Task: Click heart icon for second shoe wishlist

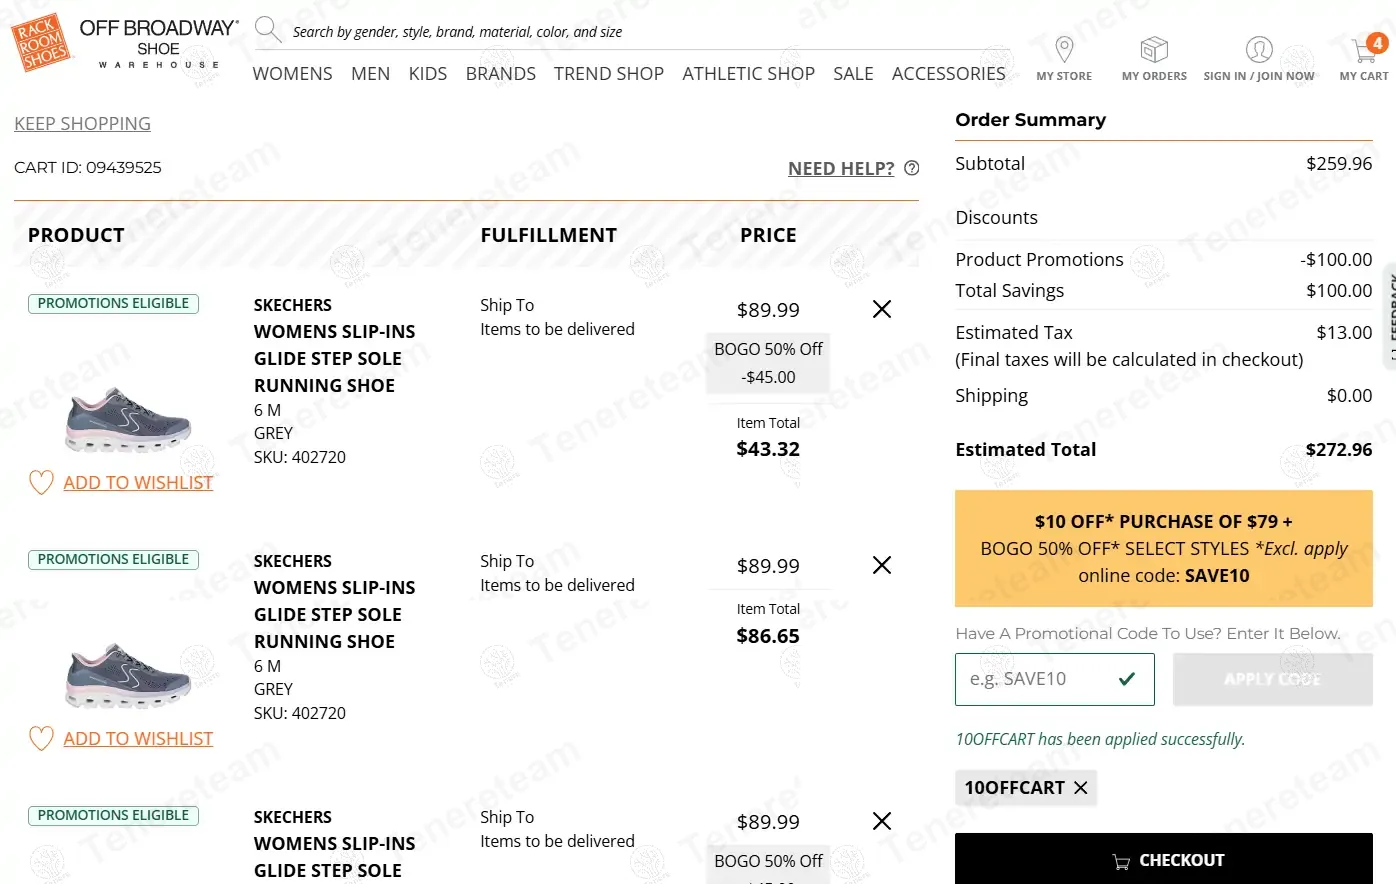Action: (41, 739)
